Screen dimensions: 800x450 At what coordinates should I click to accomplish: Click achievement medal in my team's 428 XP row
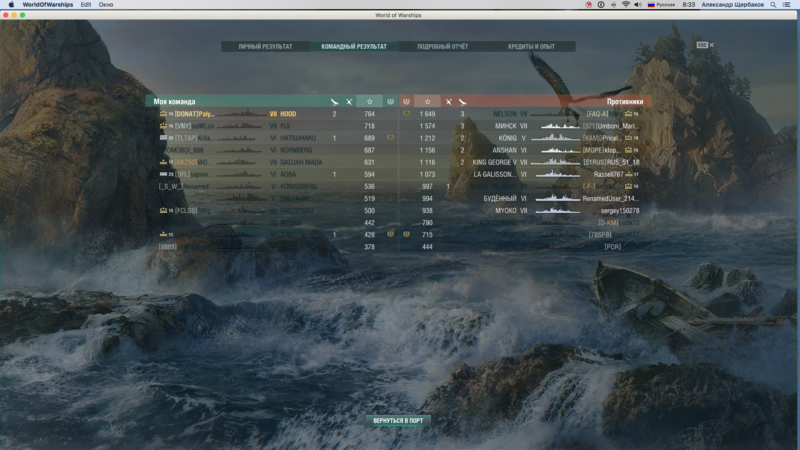[x=390, y=234]
